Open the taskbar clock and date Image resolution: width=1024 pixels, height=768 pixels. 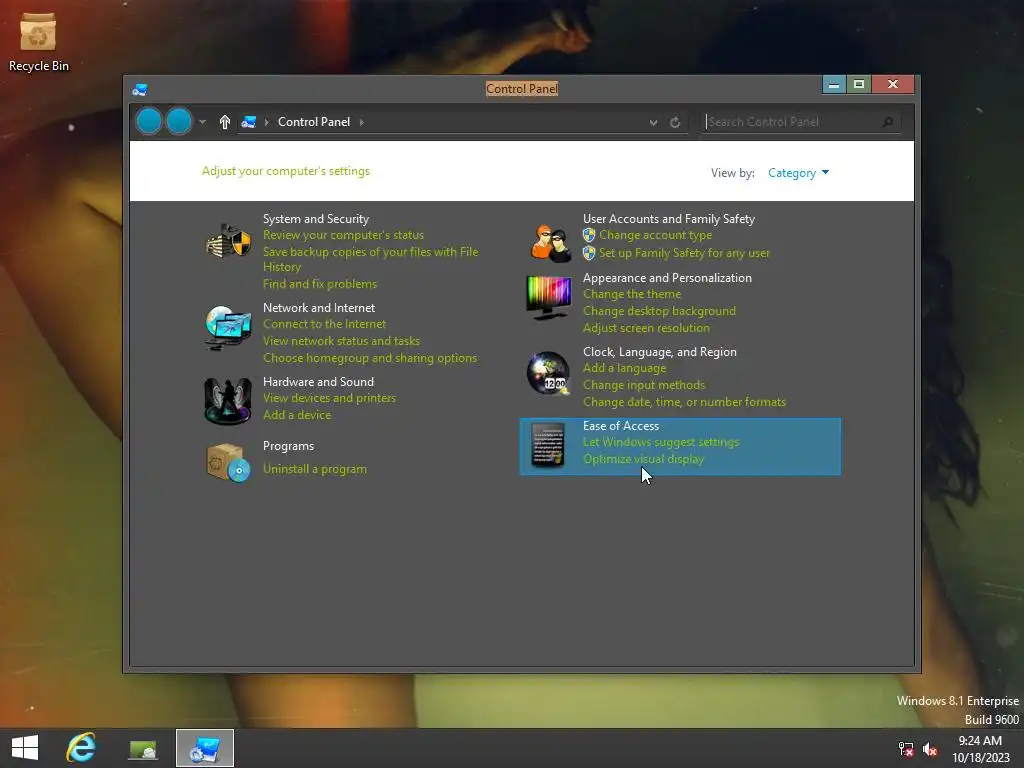point(980,749)
